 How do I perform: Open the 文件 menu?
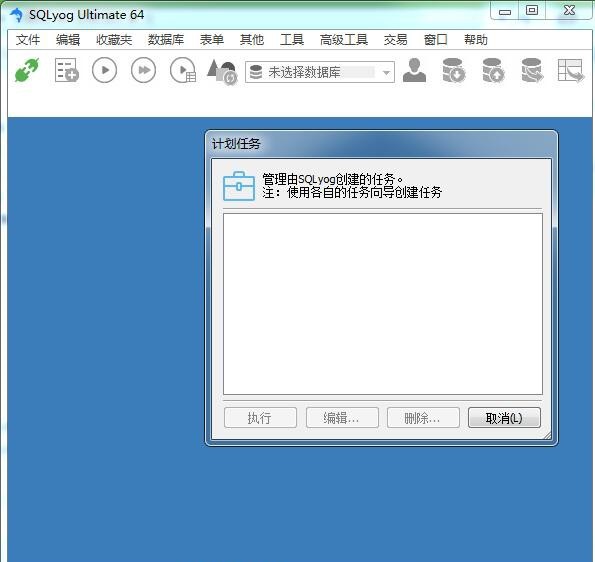(28, 39)
